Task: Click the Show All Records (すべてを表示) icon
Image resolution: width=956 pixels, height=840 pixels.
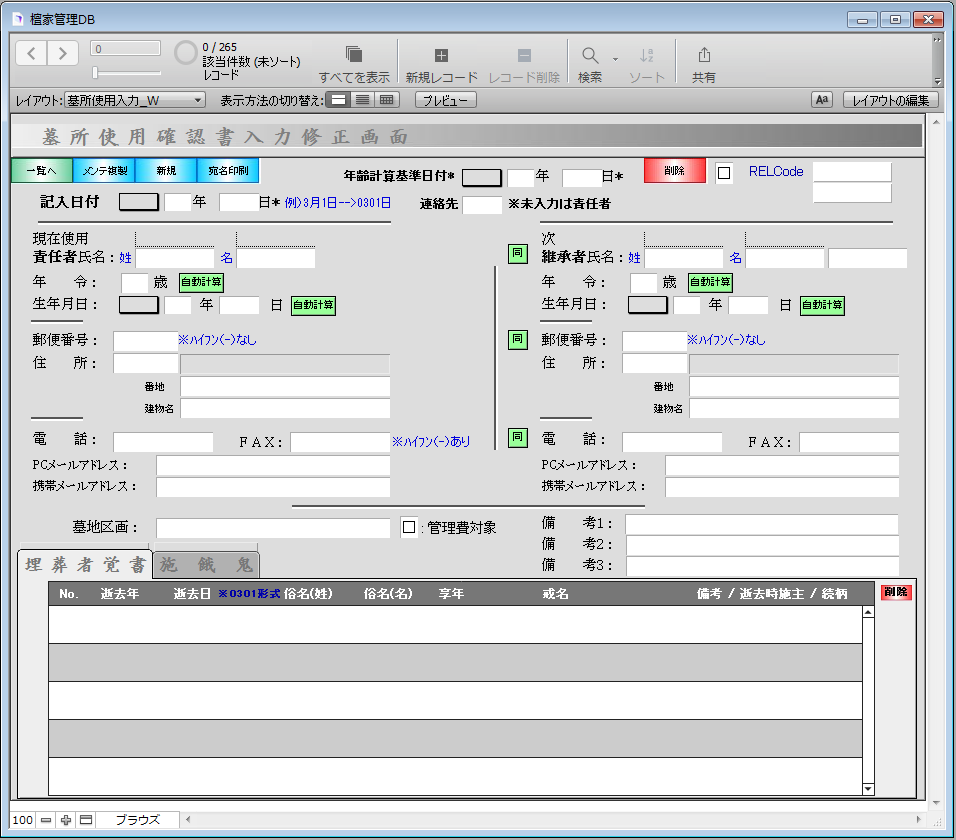Action: coord(354,55)
